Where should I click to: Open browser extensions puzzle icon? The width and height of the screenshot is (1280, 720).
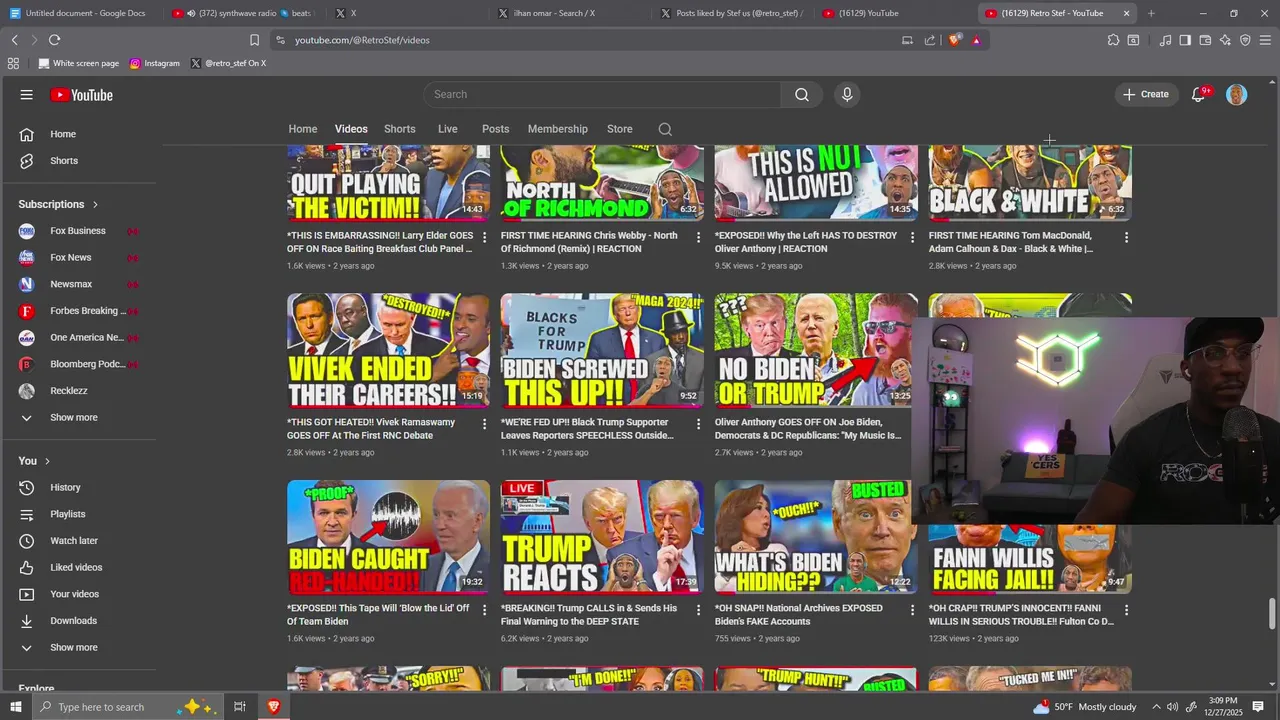[1113, 40]
